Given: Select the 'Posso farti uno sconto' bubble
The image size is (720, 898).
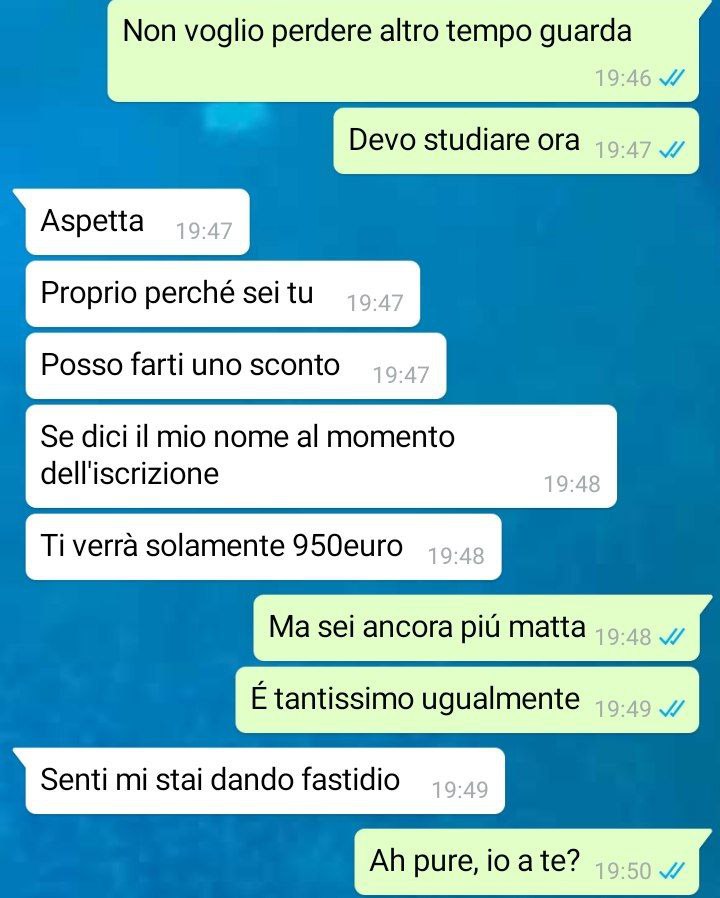Looking at the screenshot, I should (x=236, y=366).
